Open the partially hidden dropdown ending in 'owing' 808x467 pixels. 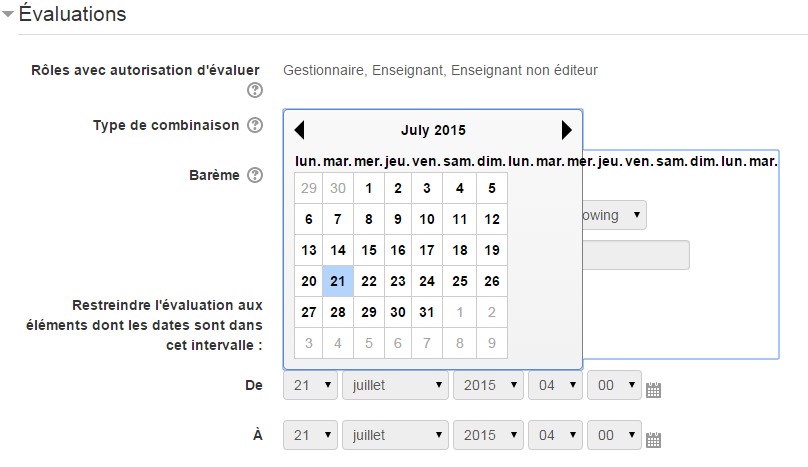point(614,215)
